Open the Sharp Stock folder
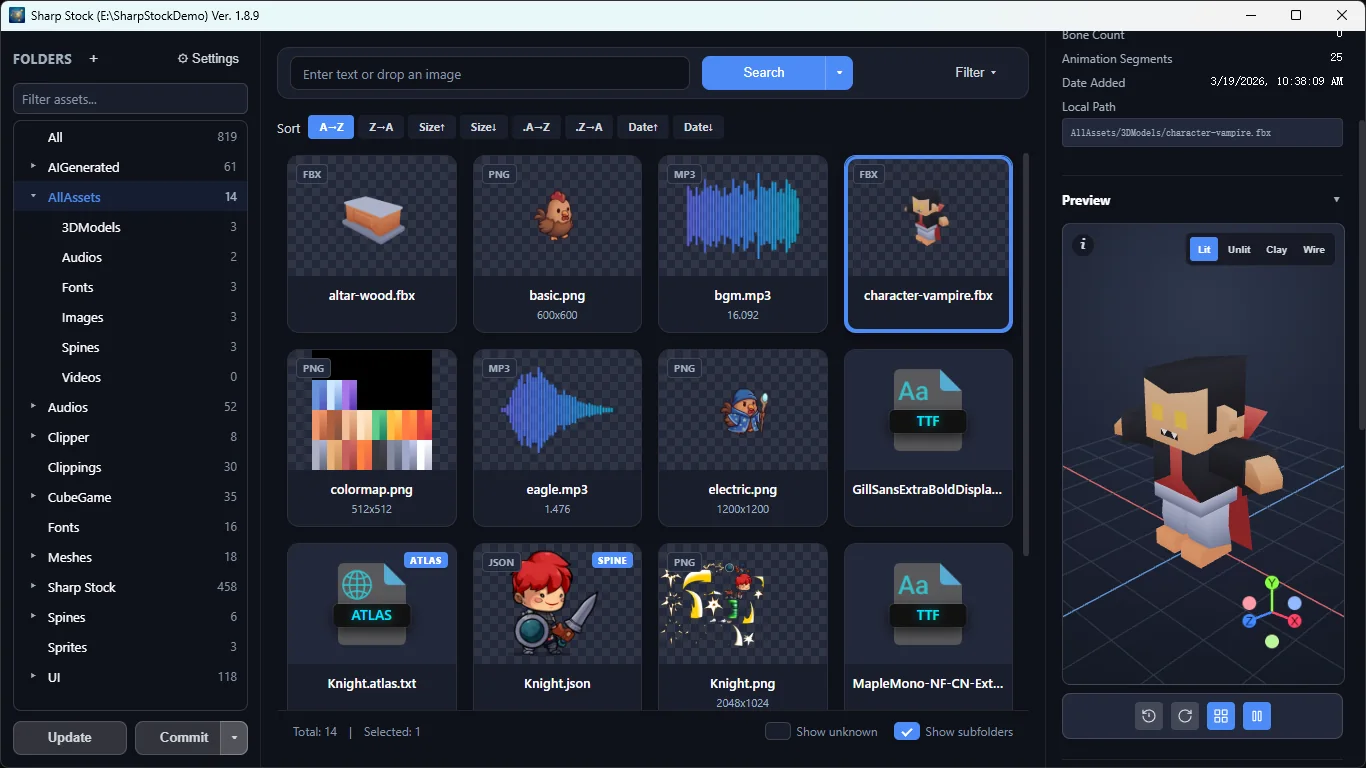1366x768 pixels. 130,587
